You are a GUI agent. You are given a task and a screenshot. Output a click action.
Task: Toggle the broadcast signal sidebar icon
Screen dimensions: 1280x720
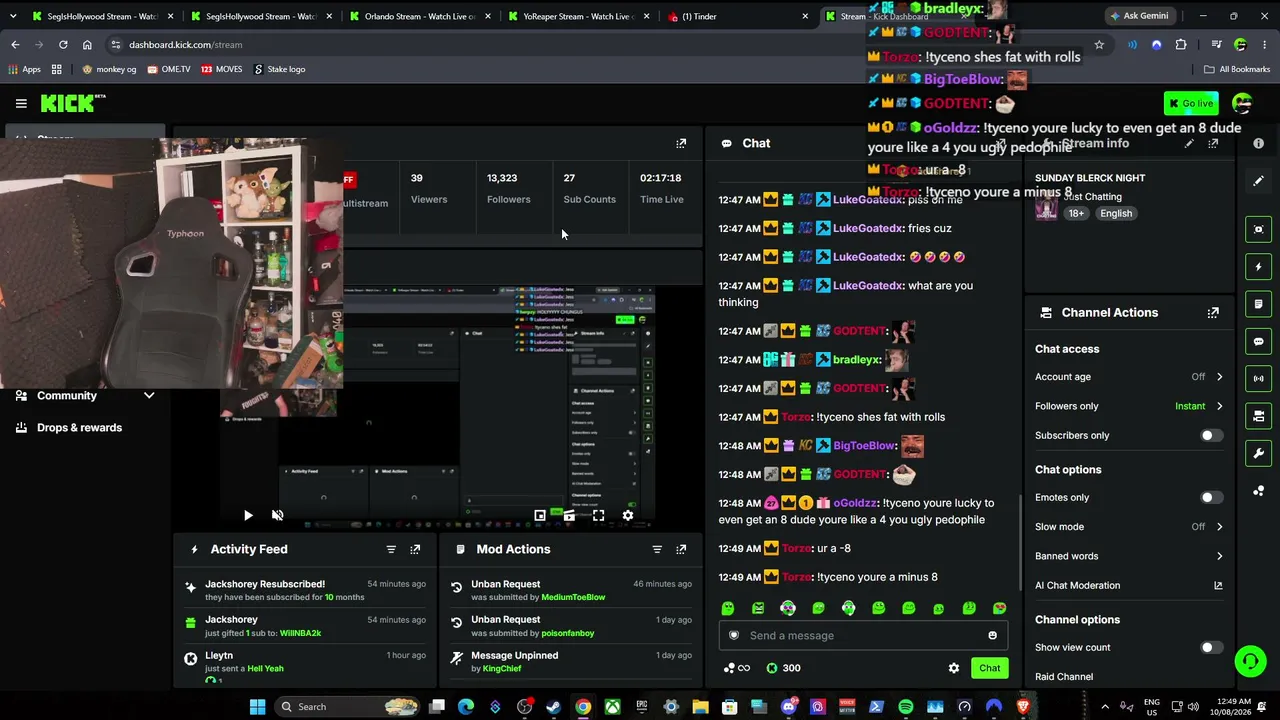click(1259, 378)
